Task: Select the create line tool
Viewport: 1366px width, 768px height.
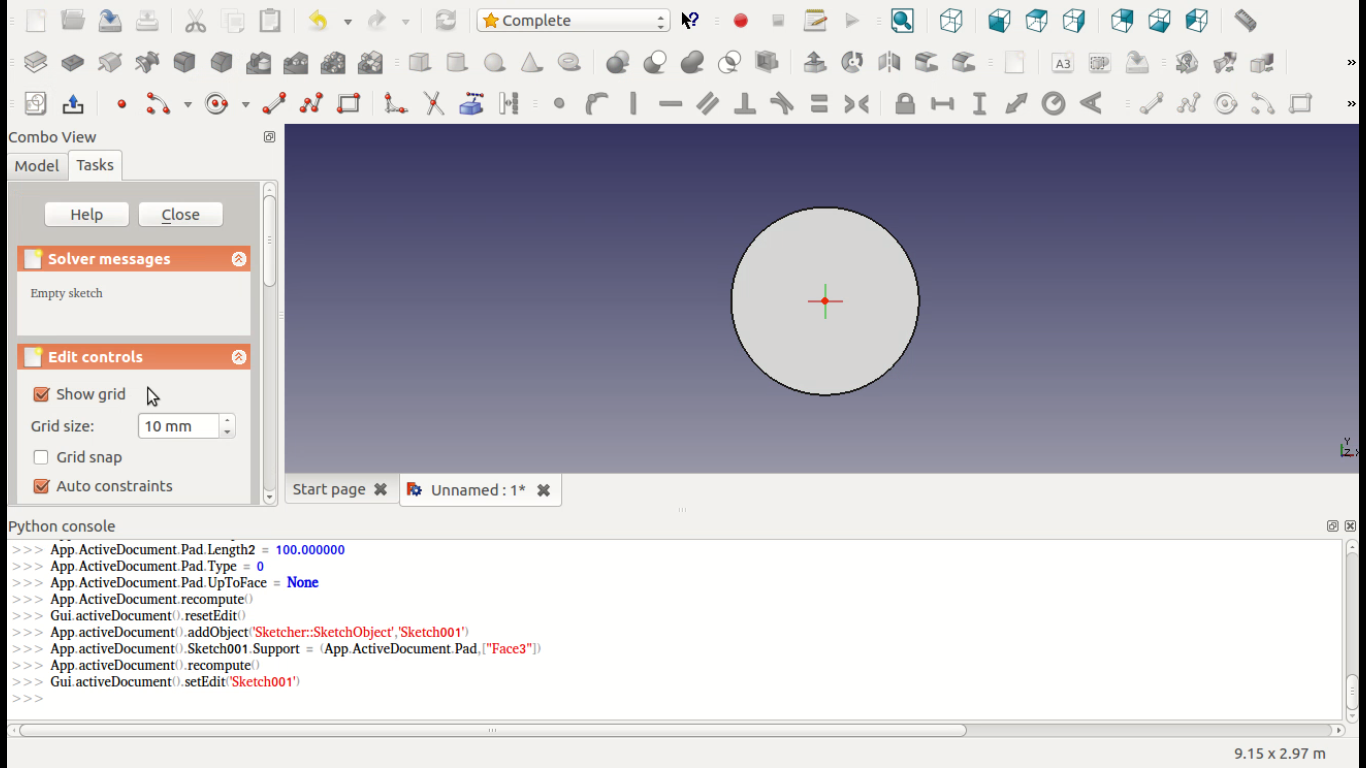Action: pyautogui.click(x=274, y=104)
